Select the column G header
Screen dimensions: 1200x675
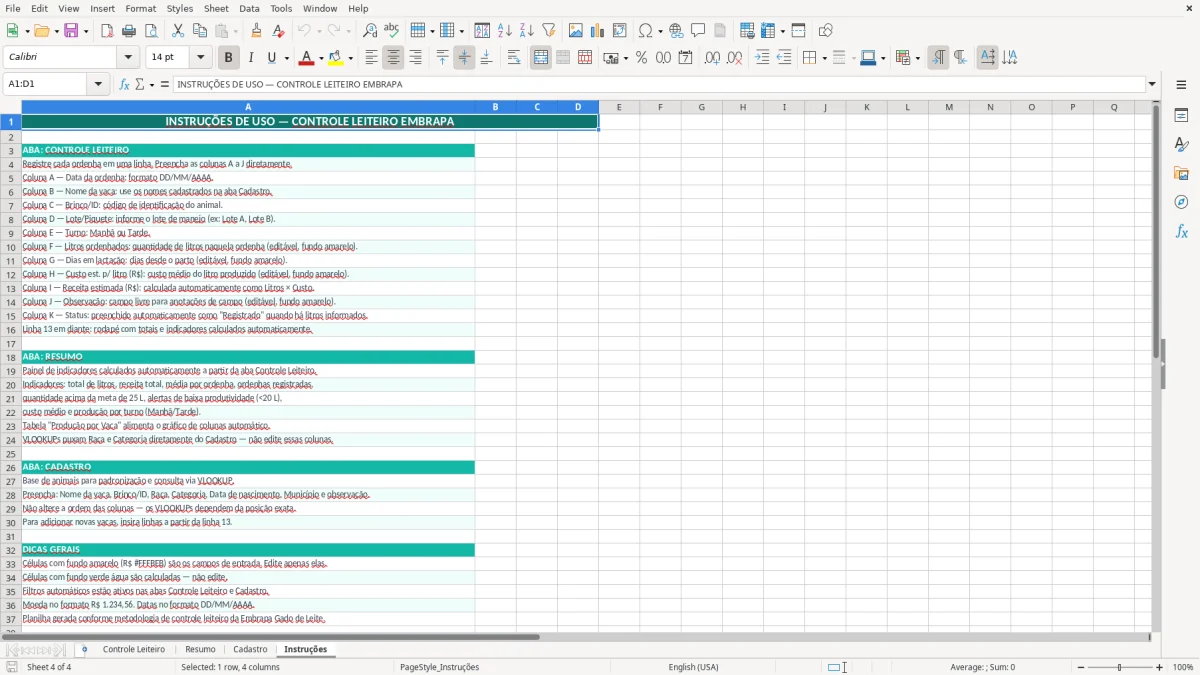[701, 107]
